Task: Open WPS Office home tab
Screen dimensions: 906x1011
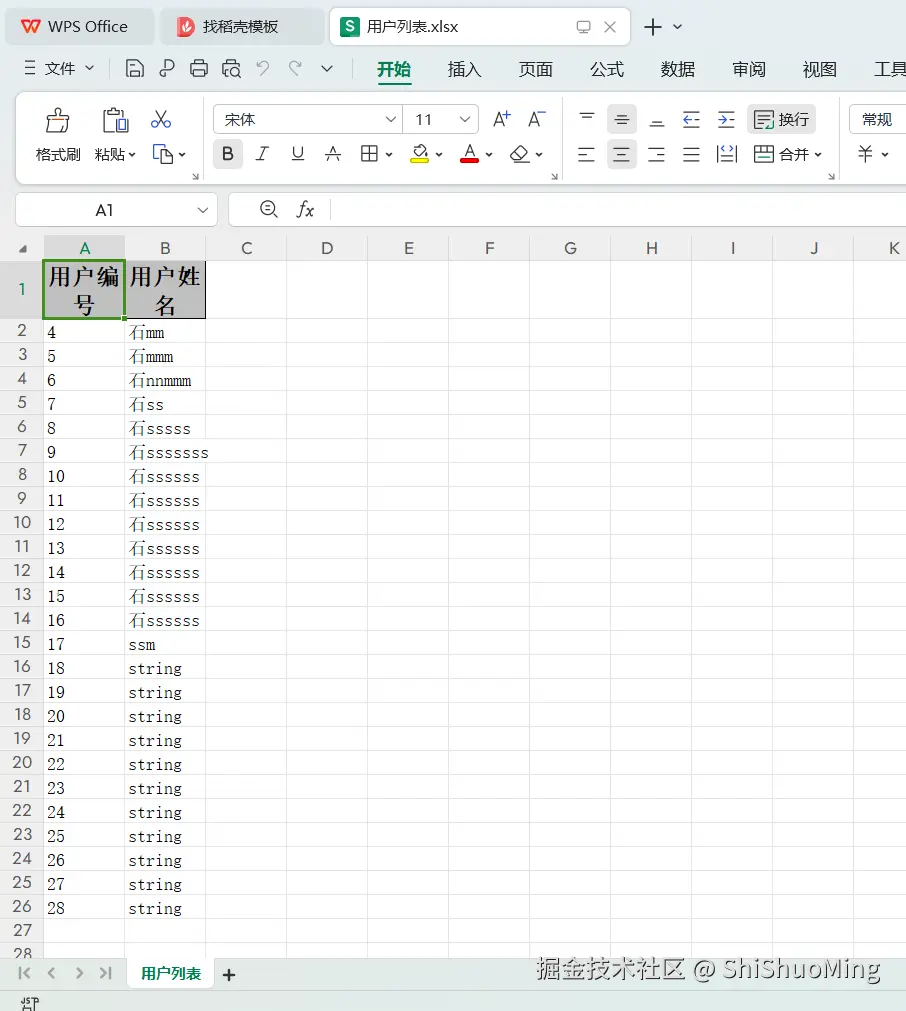Action: [x=80, y=26]
